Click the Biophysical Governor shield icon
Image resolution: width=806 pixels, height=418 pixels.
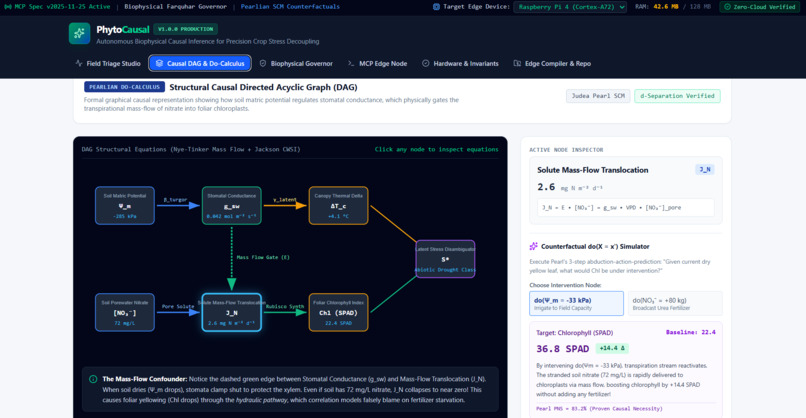[x=263, y=63]
